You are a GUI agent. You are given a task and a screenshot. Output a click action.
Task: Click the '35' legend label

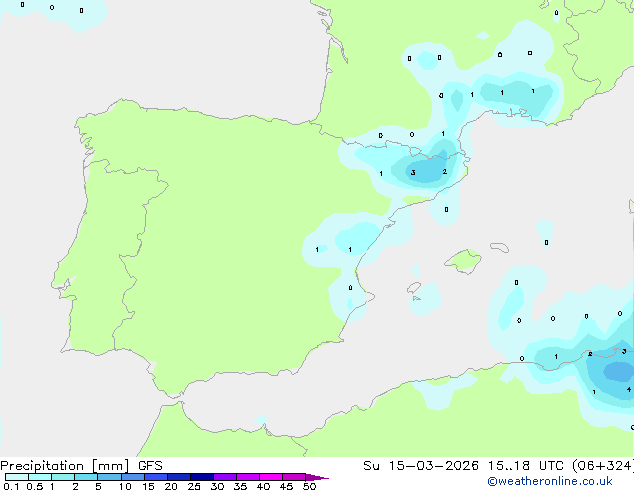click(240, 486)
